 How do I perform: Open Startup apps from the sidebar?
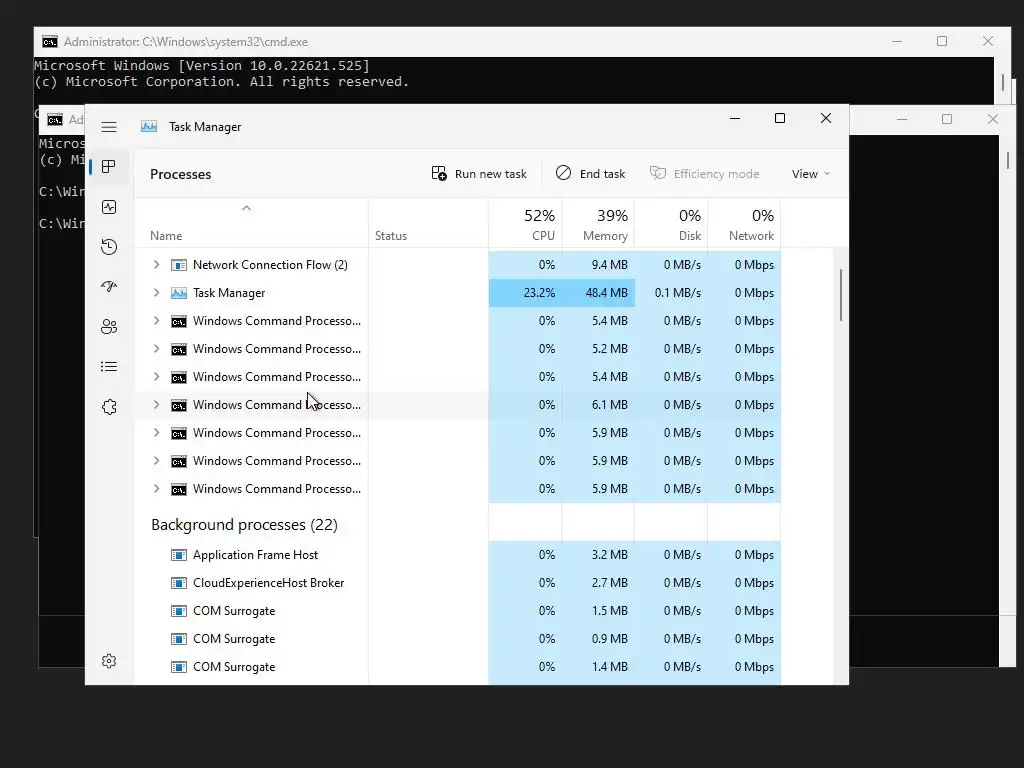click(x=109, y=286)
